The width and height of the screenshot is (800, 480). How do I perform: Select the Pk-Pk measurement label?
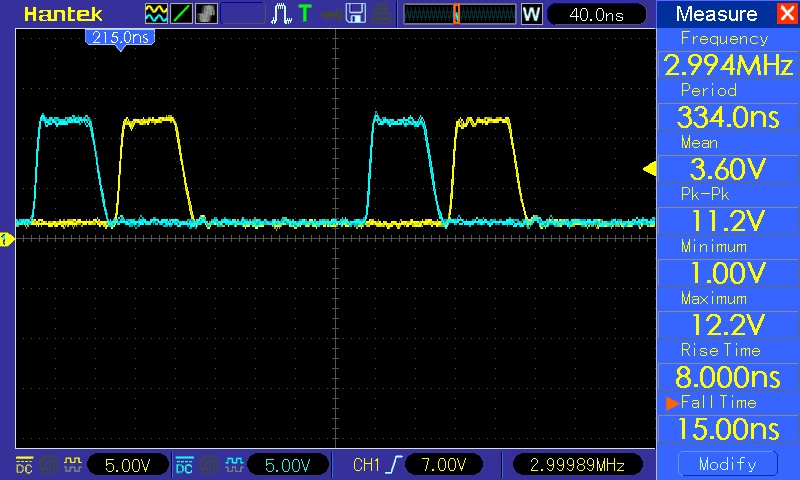[705, 194]
